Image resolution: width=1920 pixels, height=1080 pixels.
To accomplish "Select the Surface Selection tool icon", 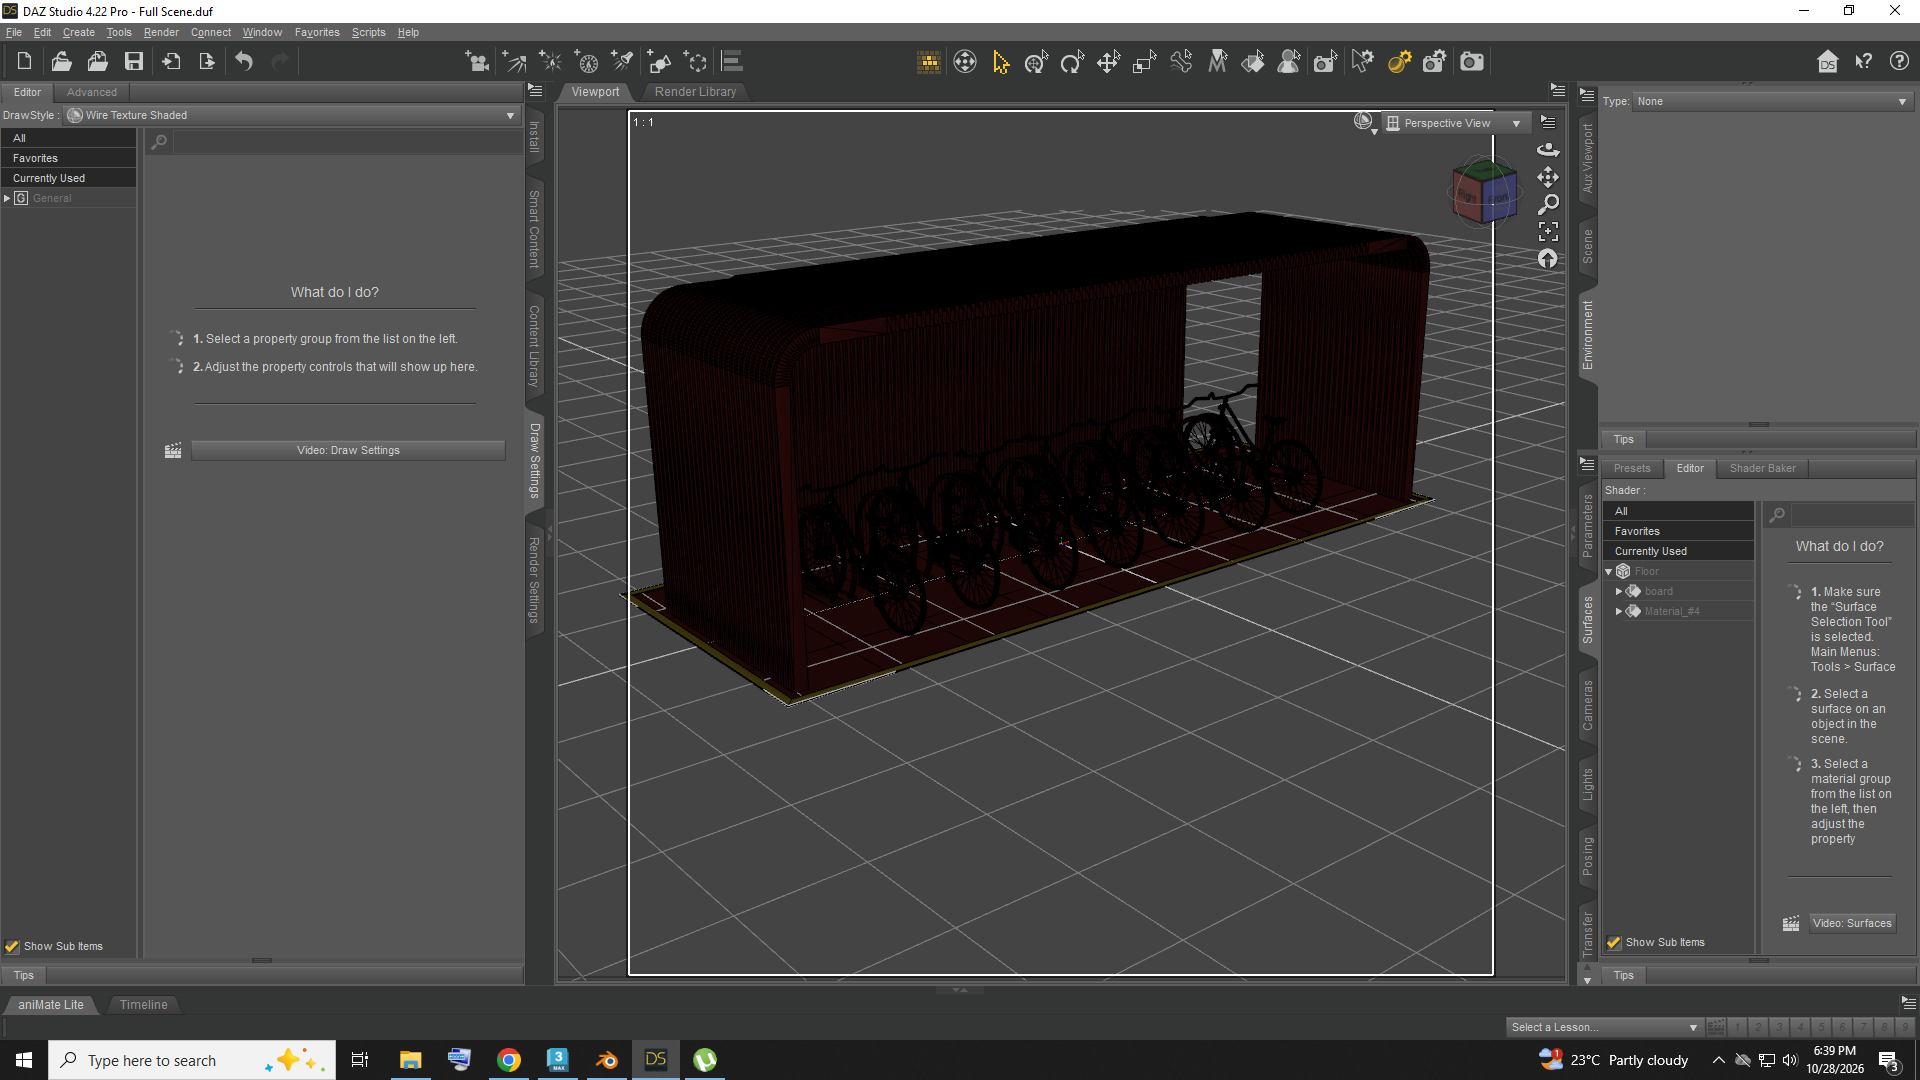I will 1253,62.
